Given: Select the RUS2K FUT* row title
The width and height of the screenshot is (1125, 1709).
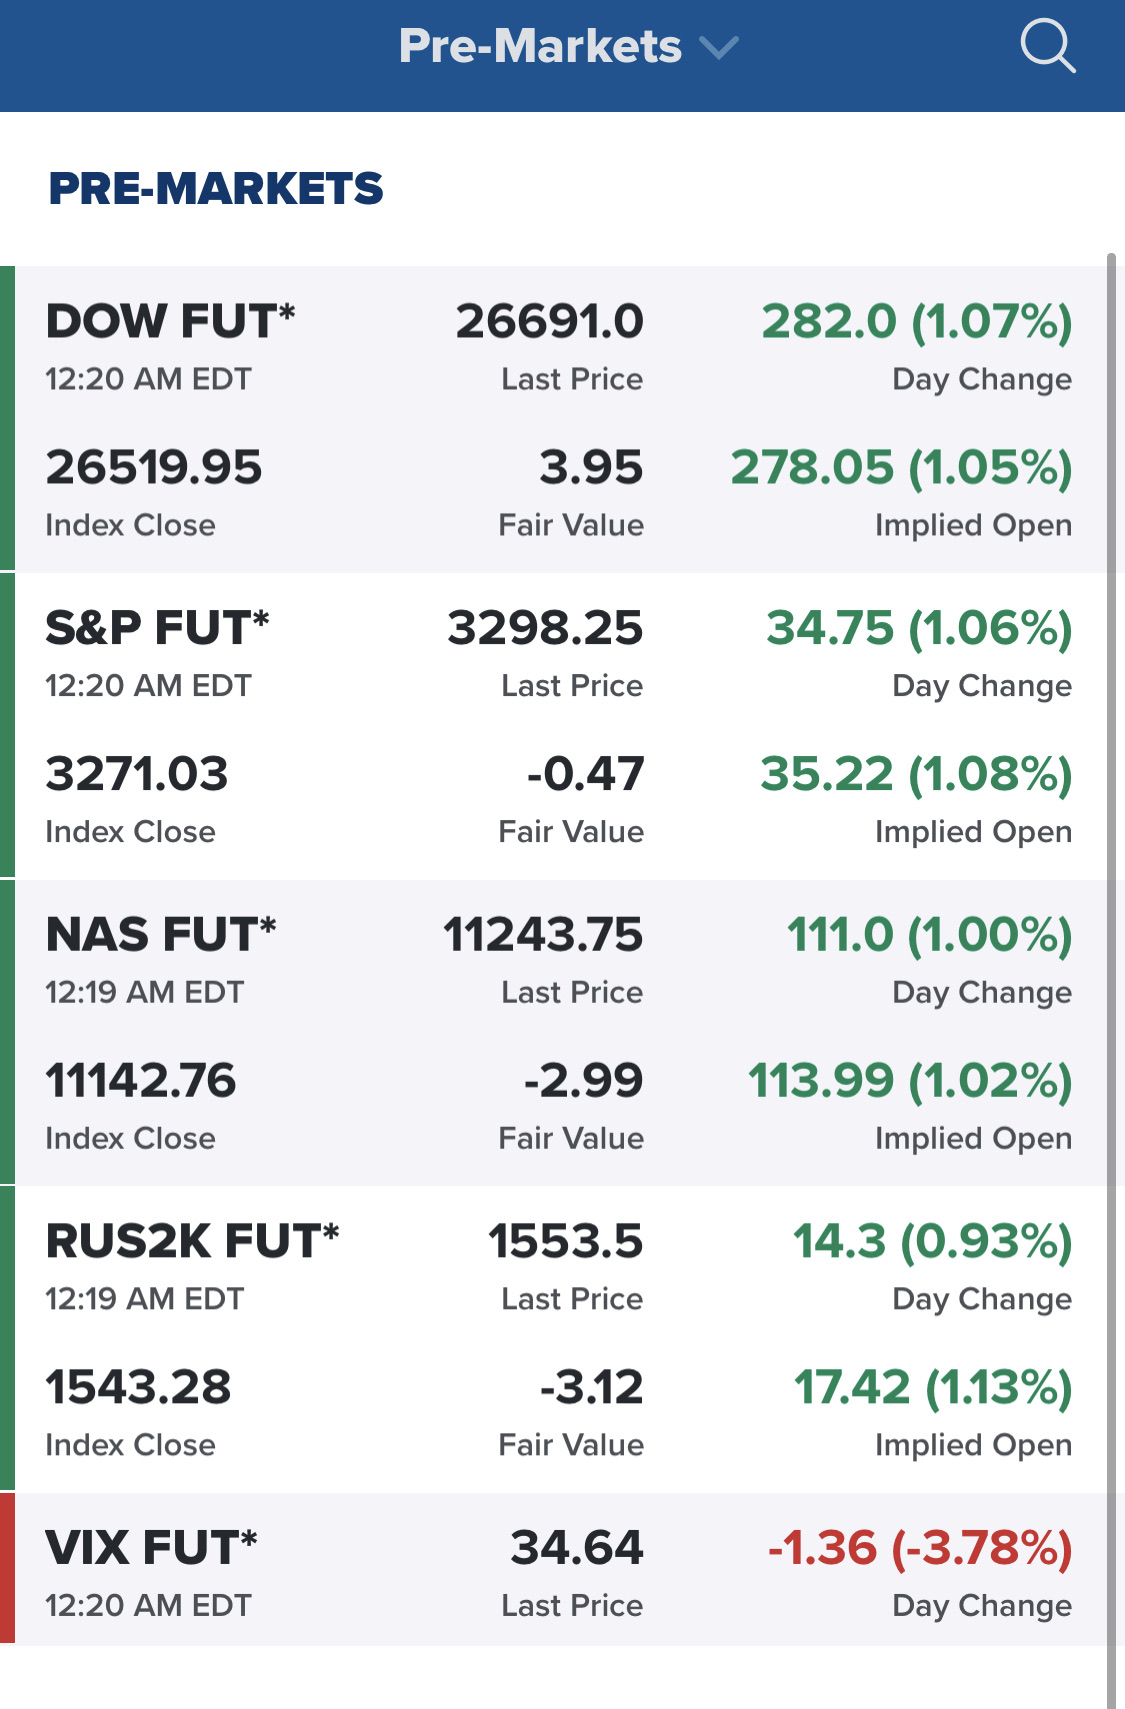Looking at the screenshot, I should point(192,1242).
